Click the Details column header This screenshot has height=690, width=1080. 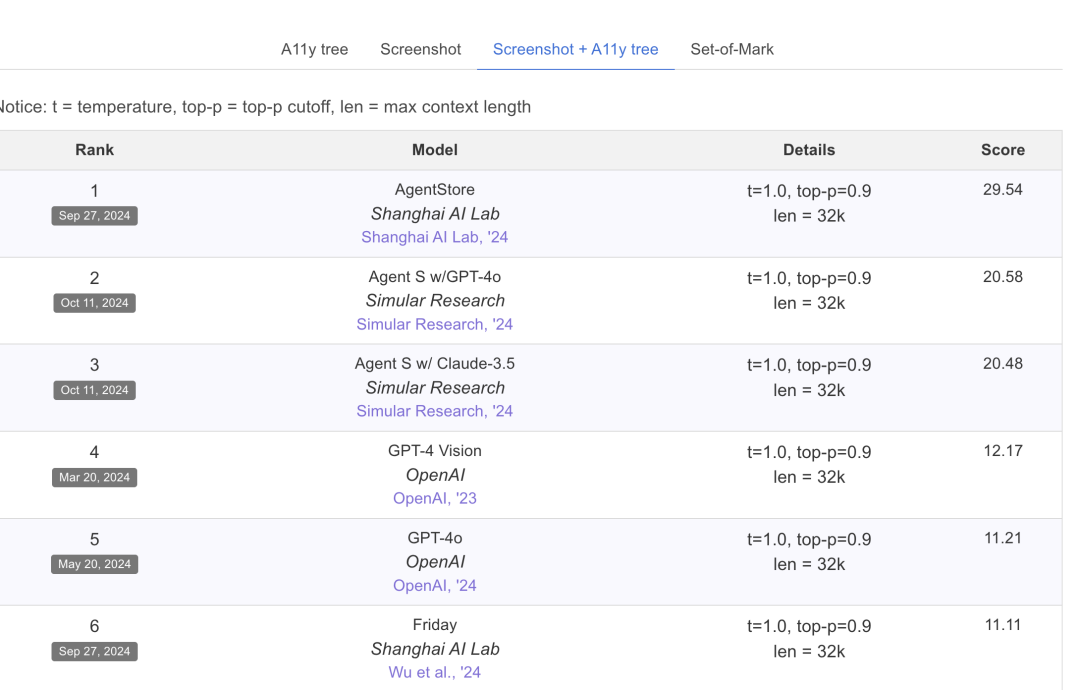point(808,150)
